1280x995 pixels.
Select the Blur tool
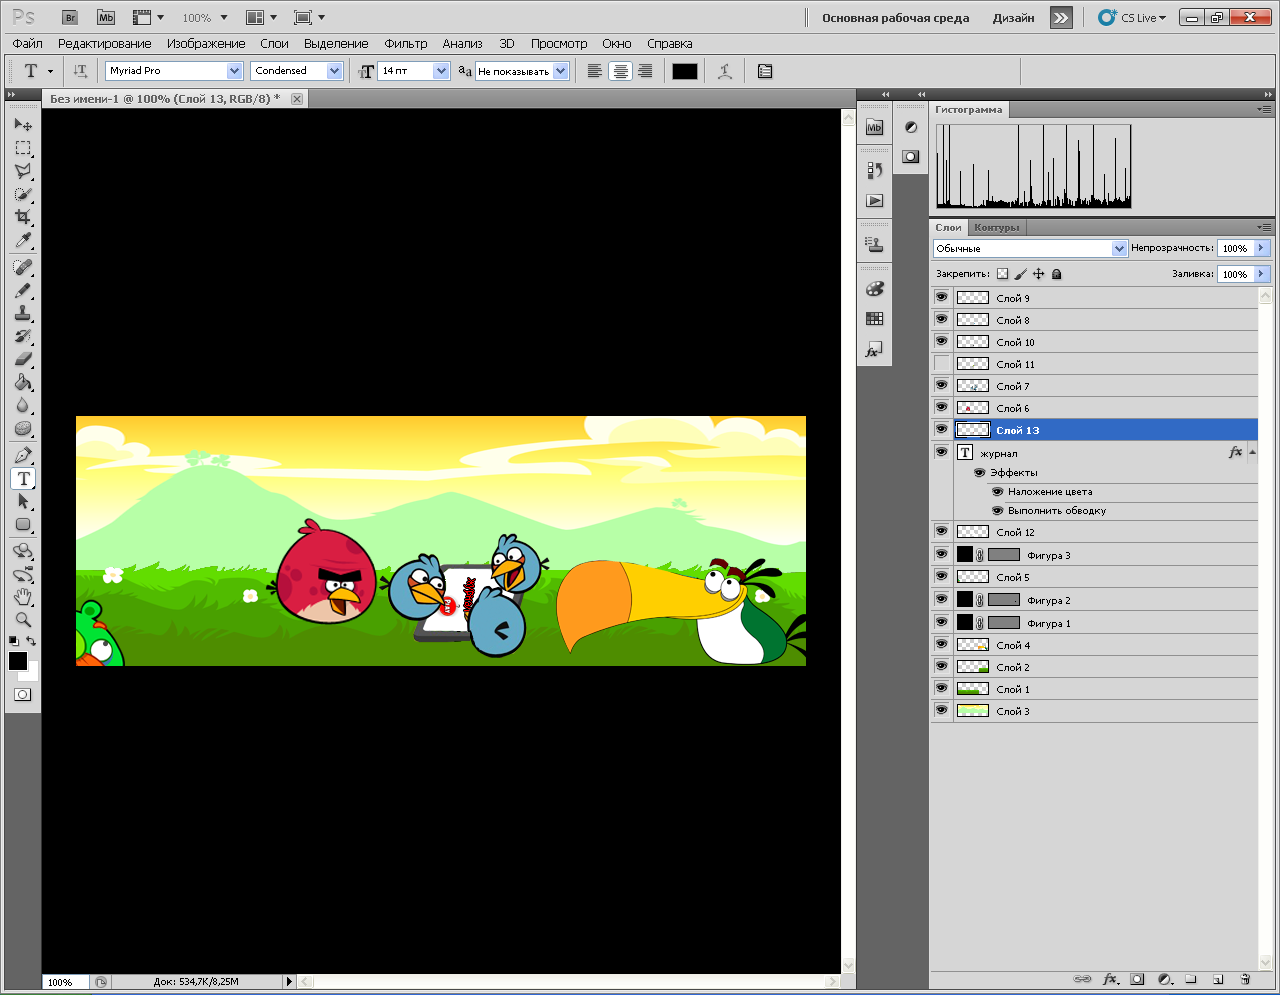(x=23, y=405)
